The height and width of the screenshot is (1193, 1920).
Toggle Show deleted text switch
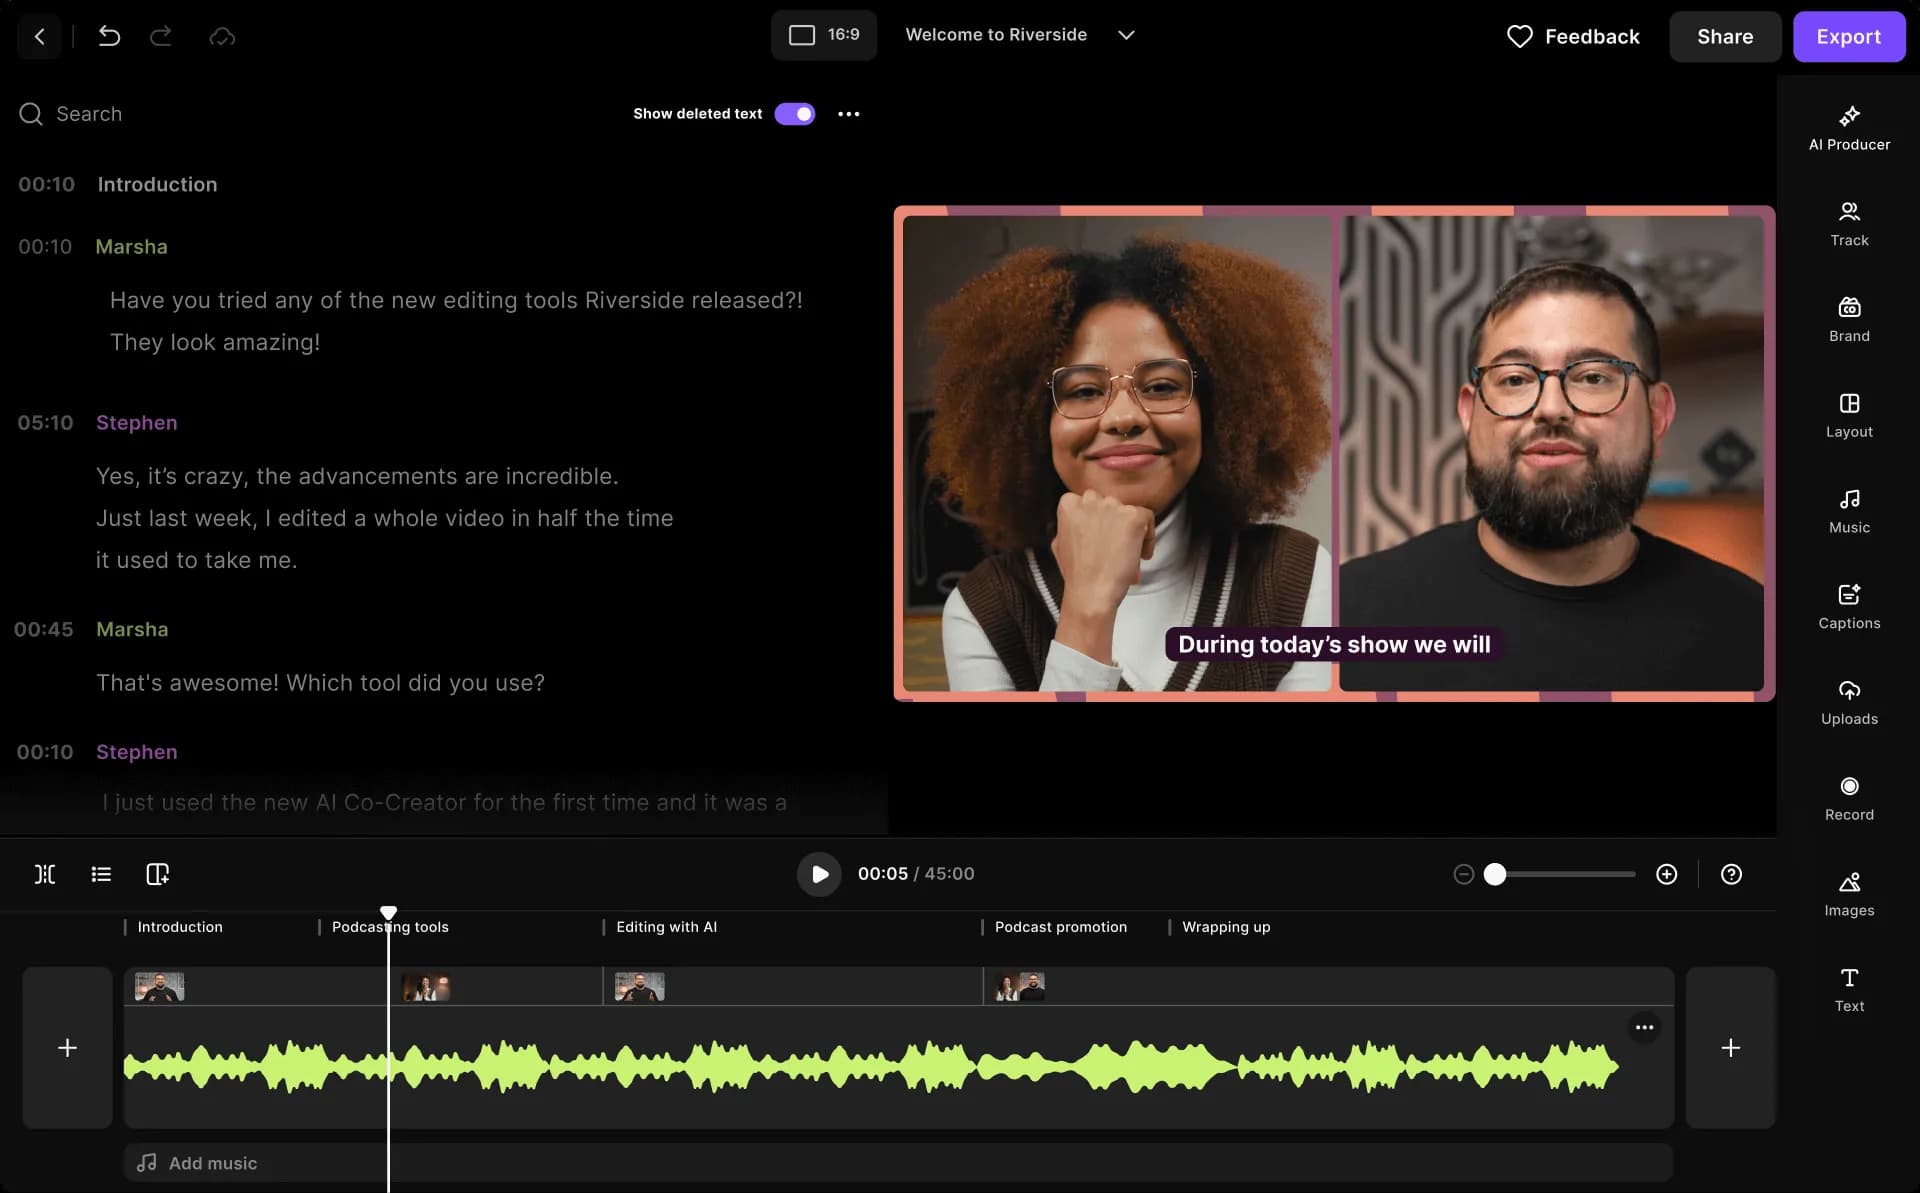[795, 114]
